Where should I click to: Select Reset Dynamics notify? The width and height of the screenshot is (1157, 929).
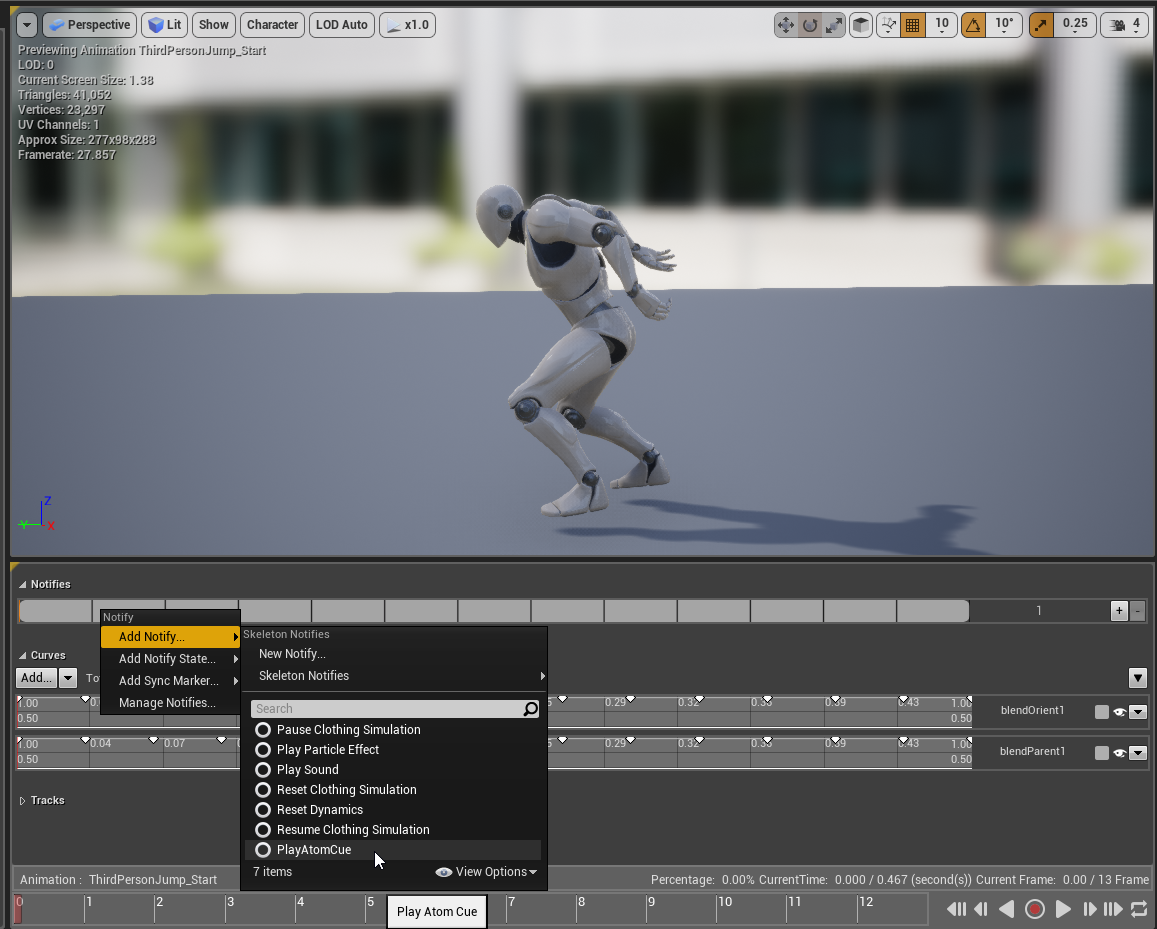click(x=393, y=809)
